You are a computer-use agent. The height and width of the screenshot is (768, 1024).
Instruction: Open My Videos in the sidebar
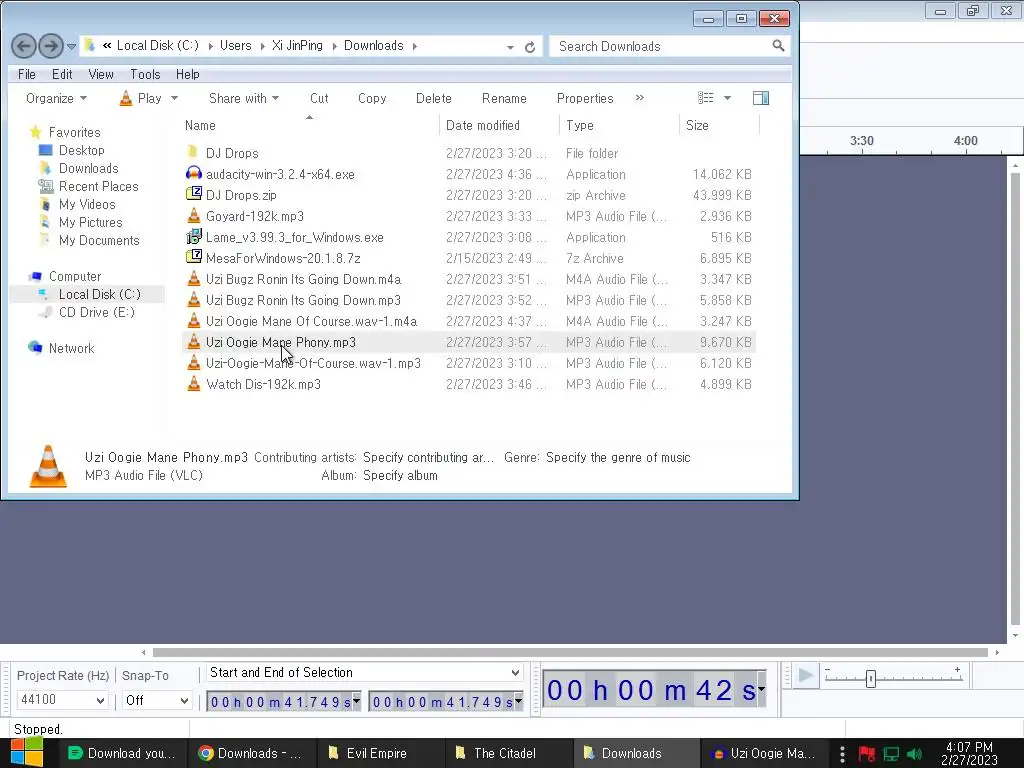[87, 204]
